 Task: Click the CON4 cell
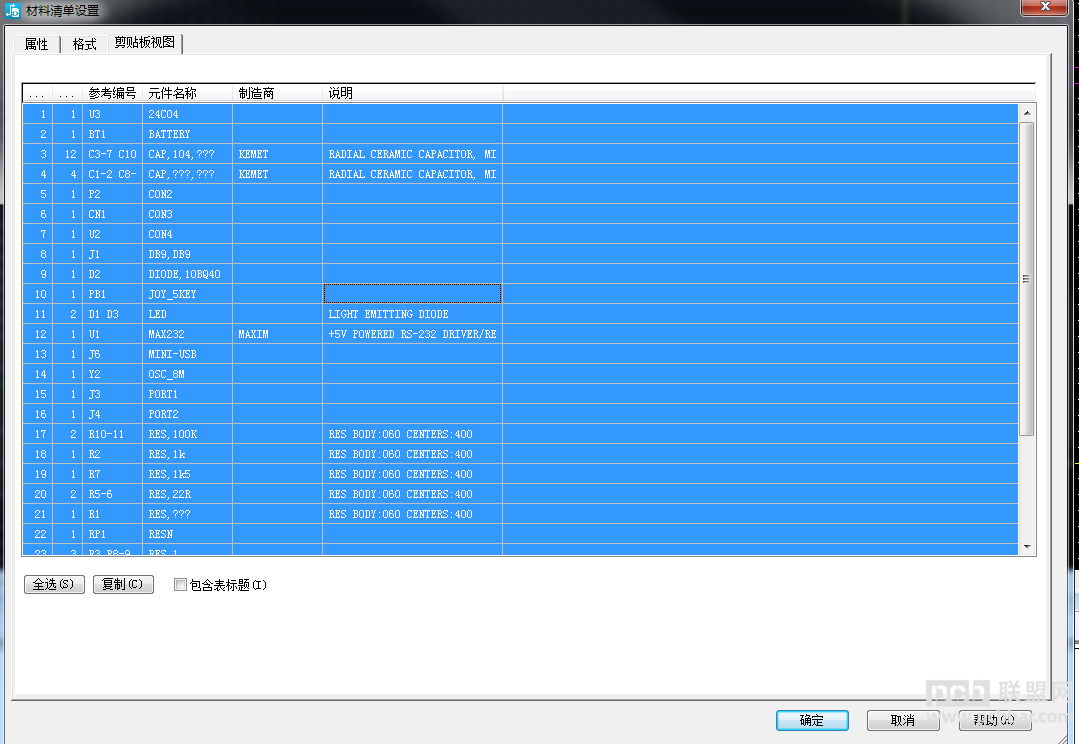187,234
